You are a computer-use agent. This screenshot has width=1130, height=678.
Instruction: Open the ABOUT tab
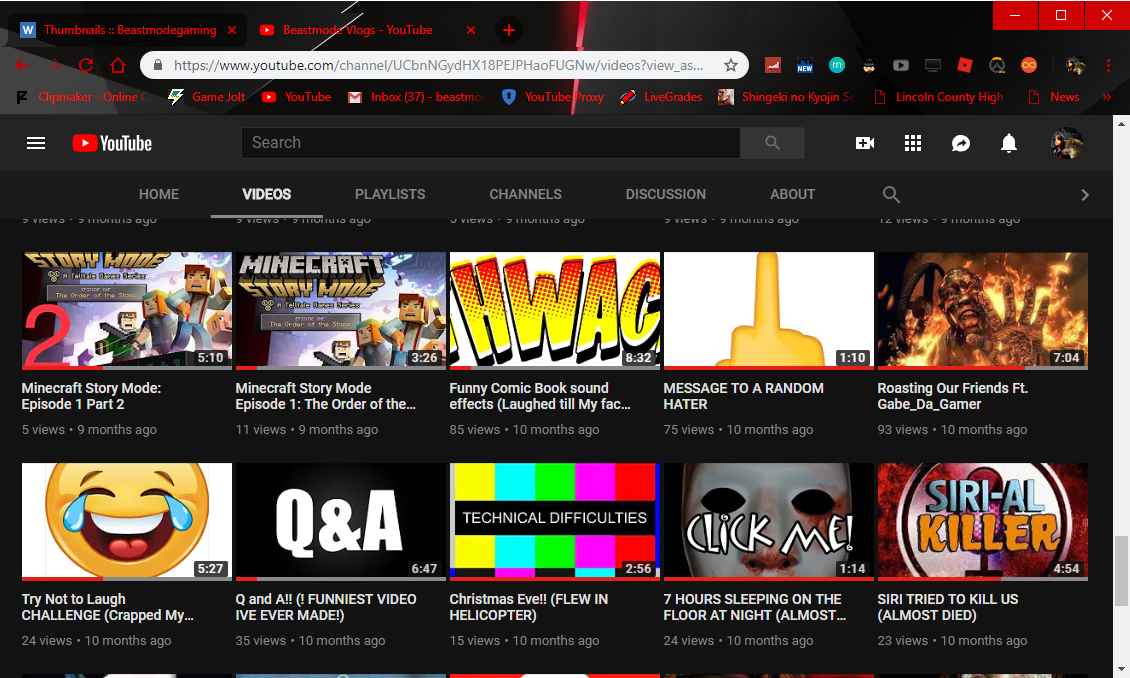point(793,195)
